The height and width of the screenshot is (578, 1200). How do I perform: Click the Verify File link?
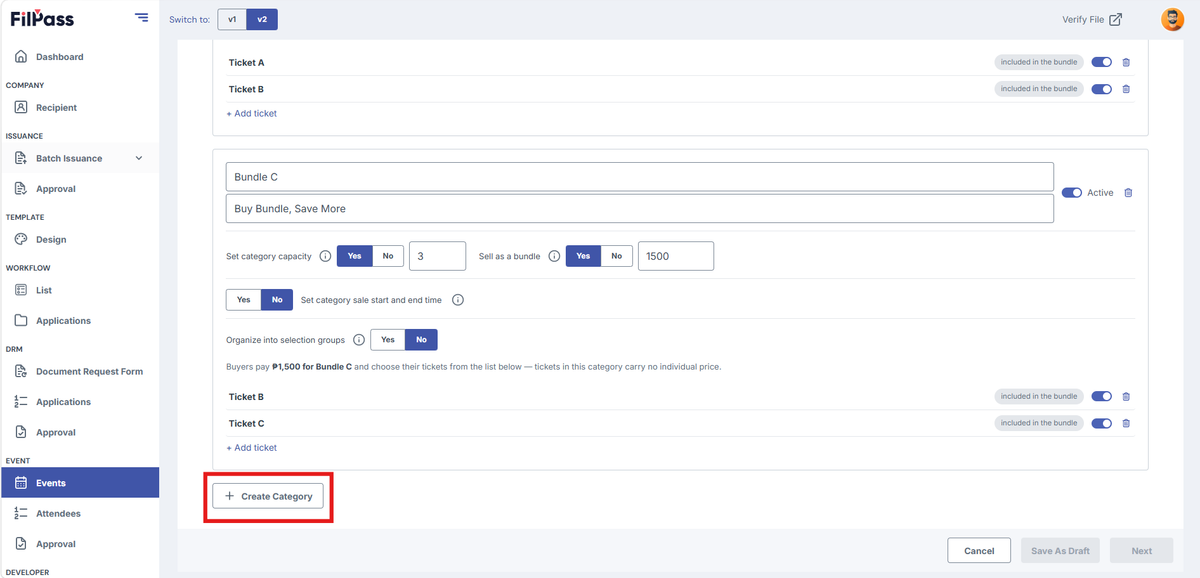[x=1092, y=19]
